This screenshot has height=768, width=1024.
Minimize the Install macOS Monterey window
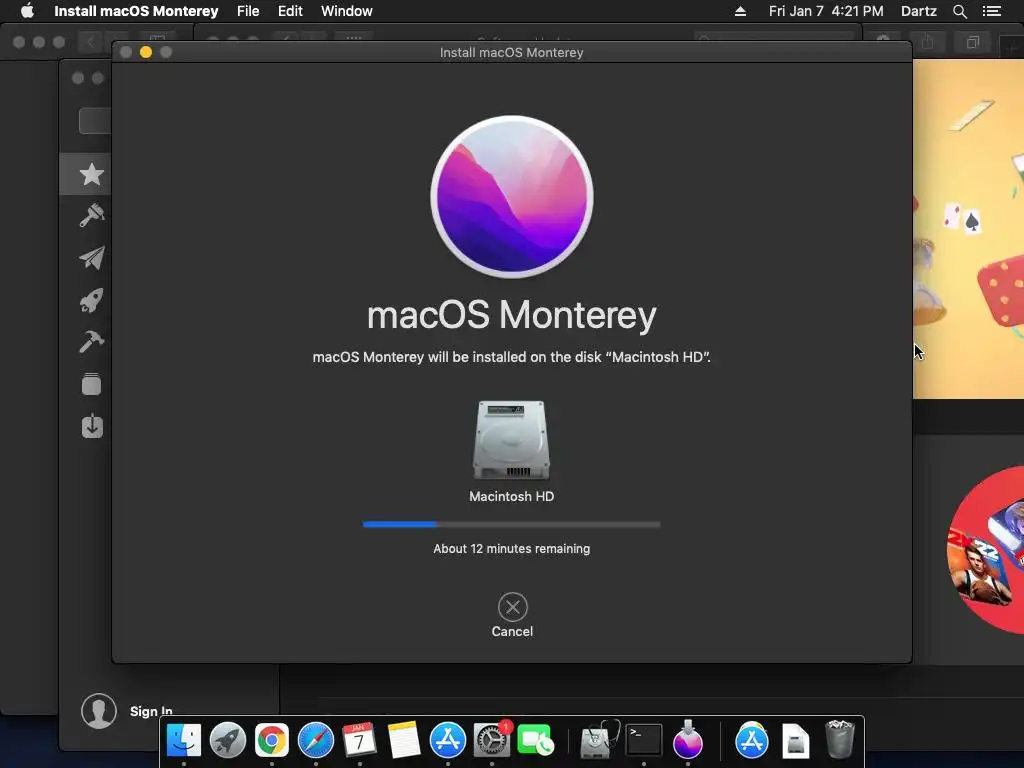point(146,52)
